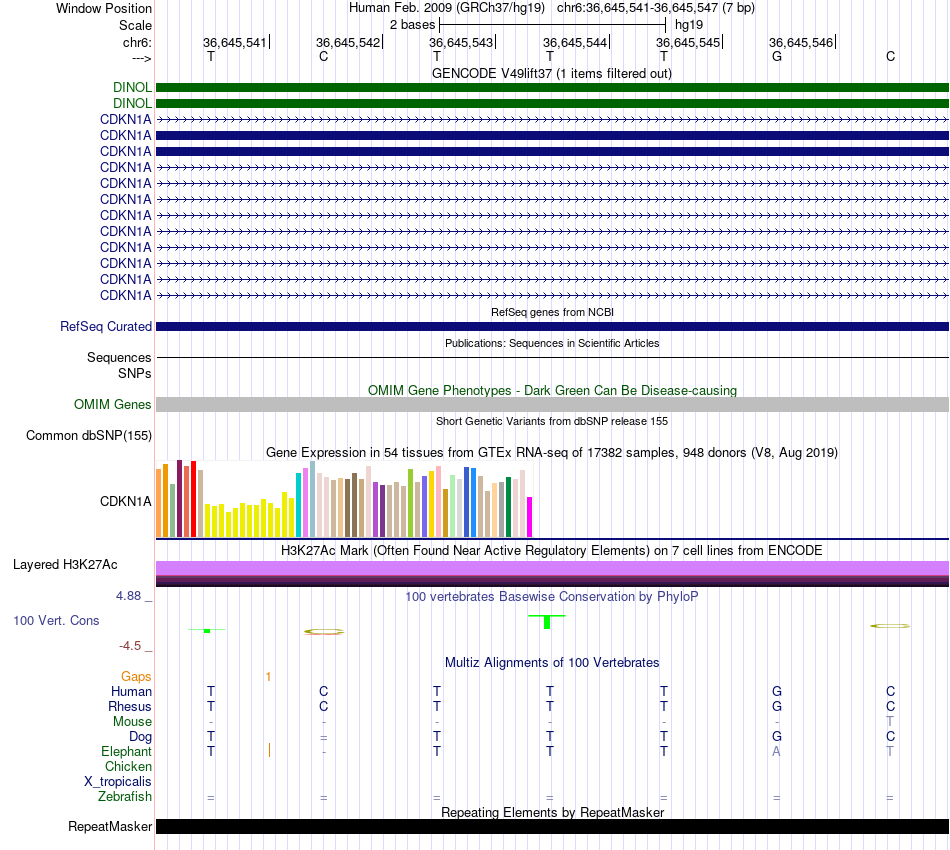
Task: Select the Zebrafish alignment row label
Action: point(125,797)
